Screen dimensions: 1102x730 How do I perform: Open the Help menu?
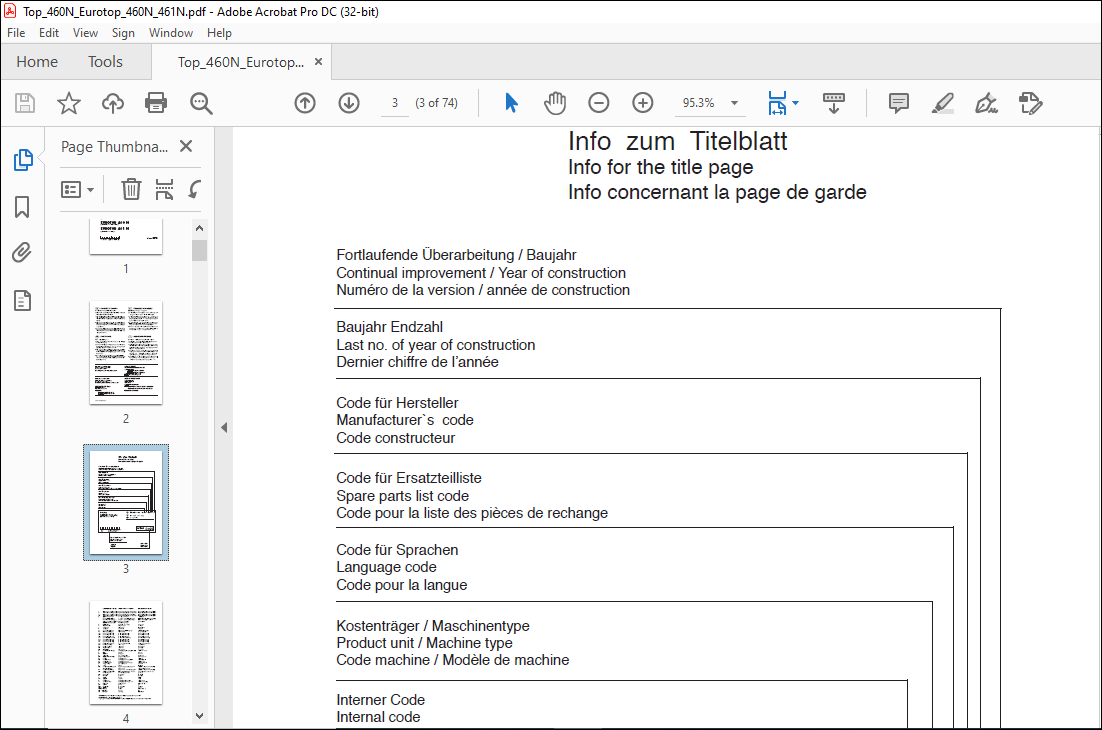click(x=219, y=33)
